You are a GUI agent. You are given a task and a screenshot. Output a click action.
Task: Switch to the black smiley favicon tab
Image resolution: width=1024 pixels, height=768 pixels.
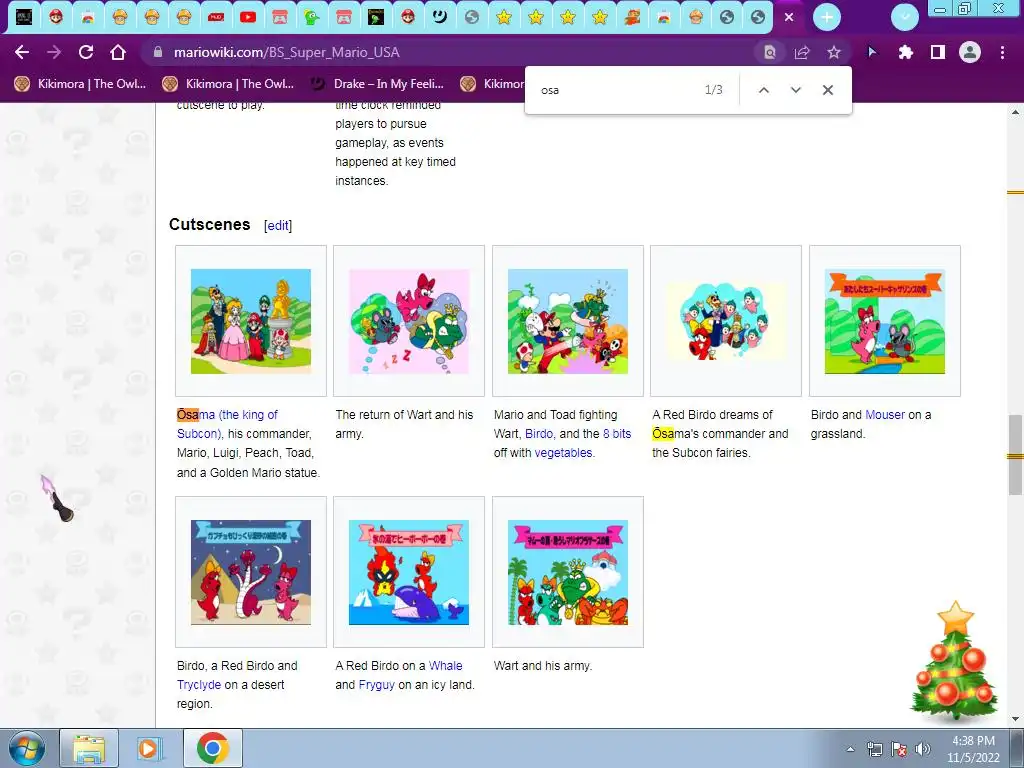pyautogui.click(x=440, y=18)
